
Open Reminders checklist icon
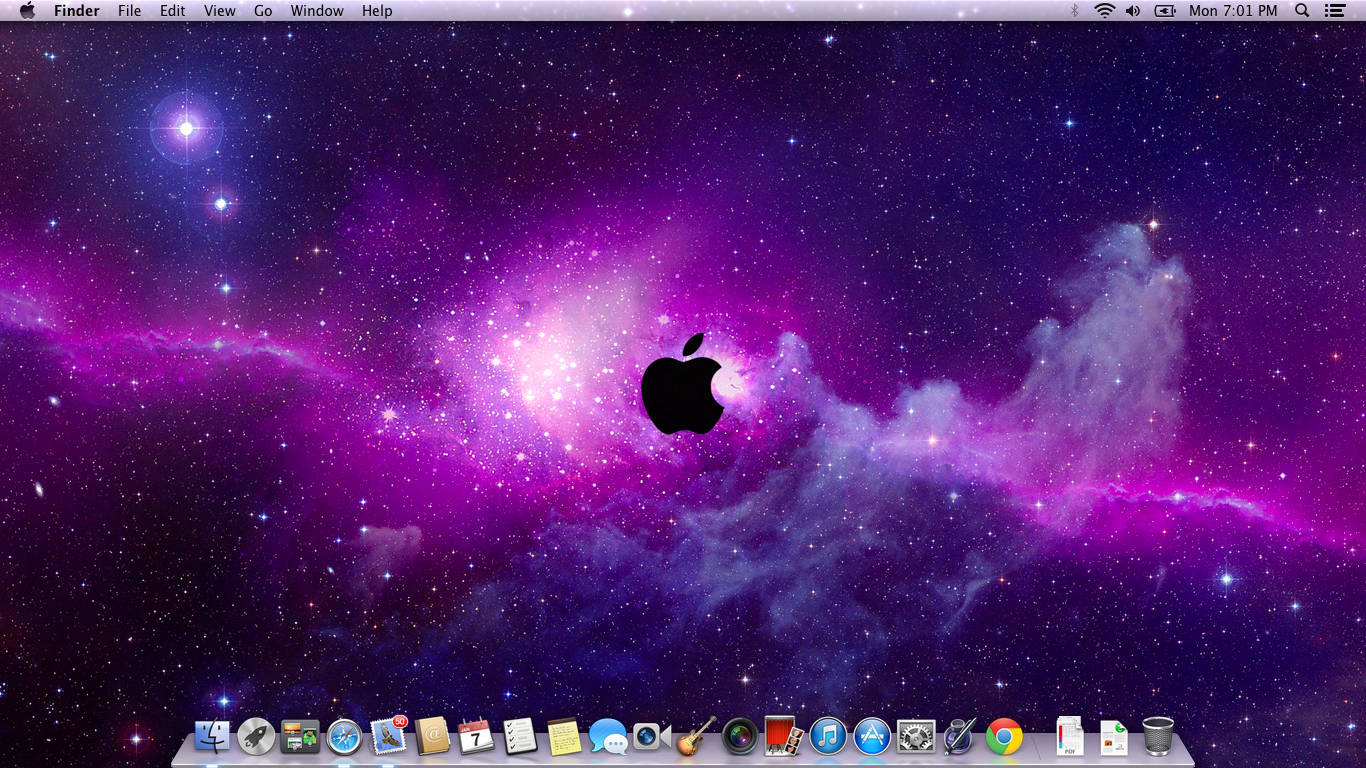[520, 737]
